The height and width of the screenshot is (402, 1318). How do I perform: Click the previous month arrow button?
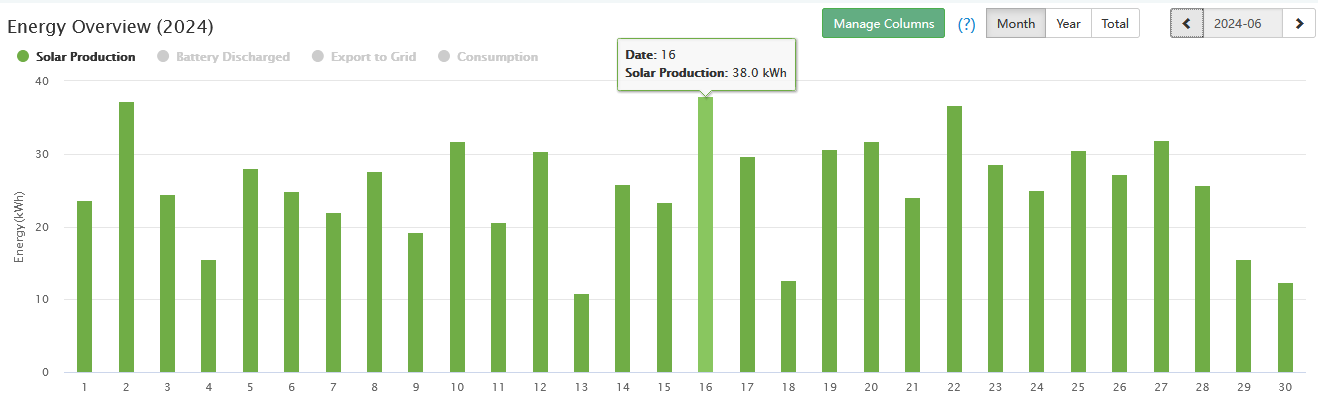click(x=1187, y=23)
